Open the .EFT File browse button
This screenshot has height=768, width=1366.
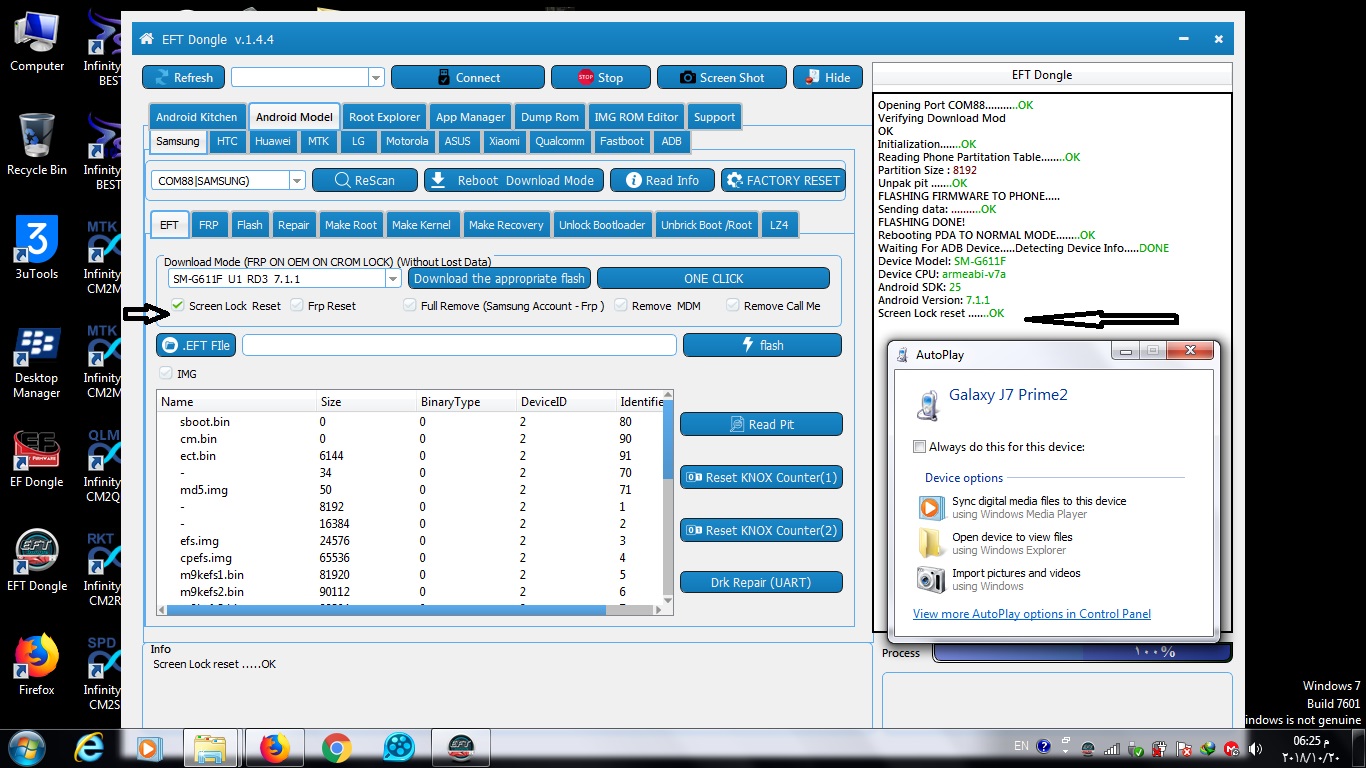(195, 345)
